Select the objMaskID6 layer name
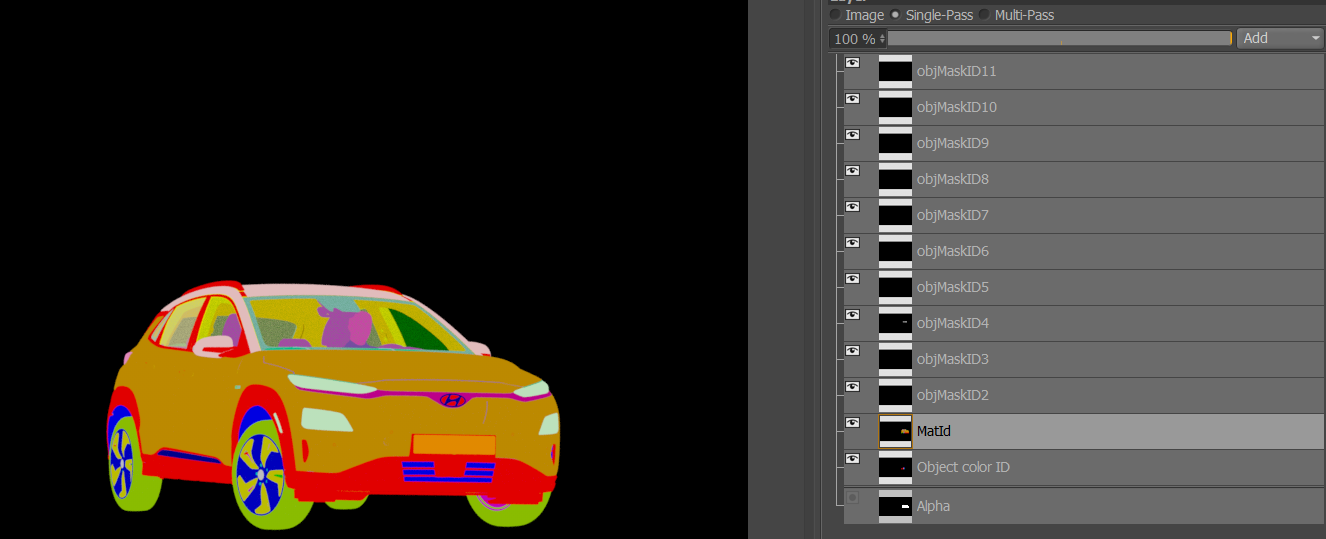Screen dimensions: 1326x539 pyautogui.click(x=953, y=252)
